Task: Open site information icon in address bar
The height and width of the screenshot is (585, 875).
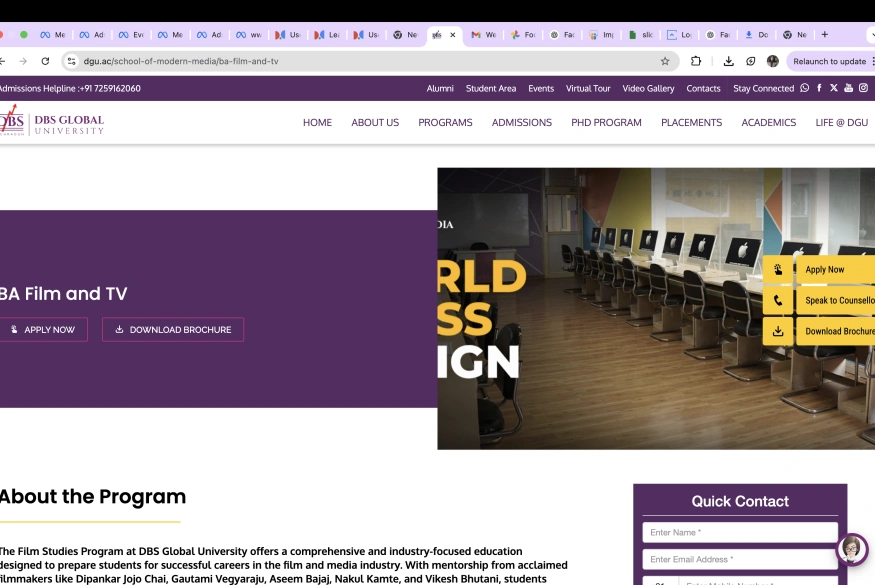Action: click(x=71, y=61)
